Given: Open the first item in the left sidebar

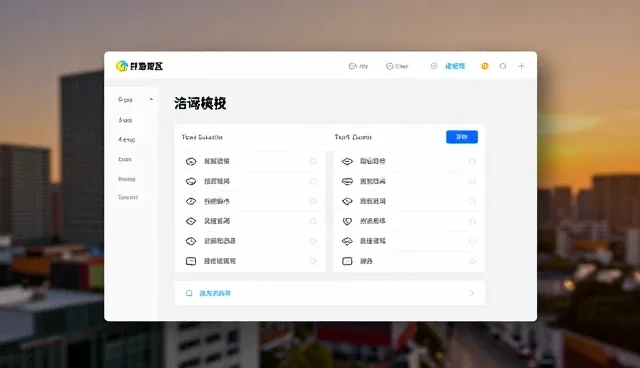Looking at the screenshot, I should (125, 100).
